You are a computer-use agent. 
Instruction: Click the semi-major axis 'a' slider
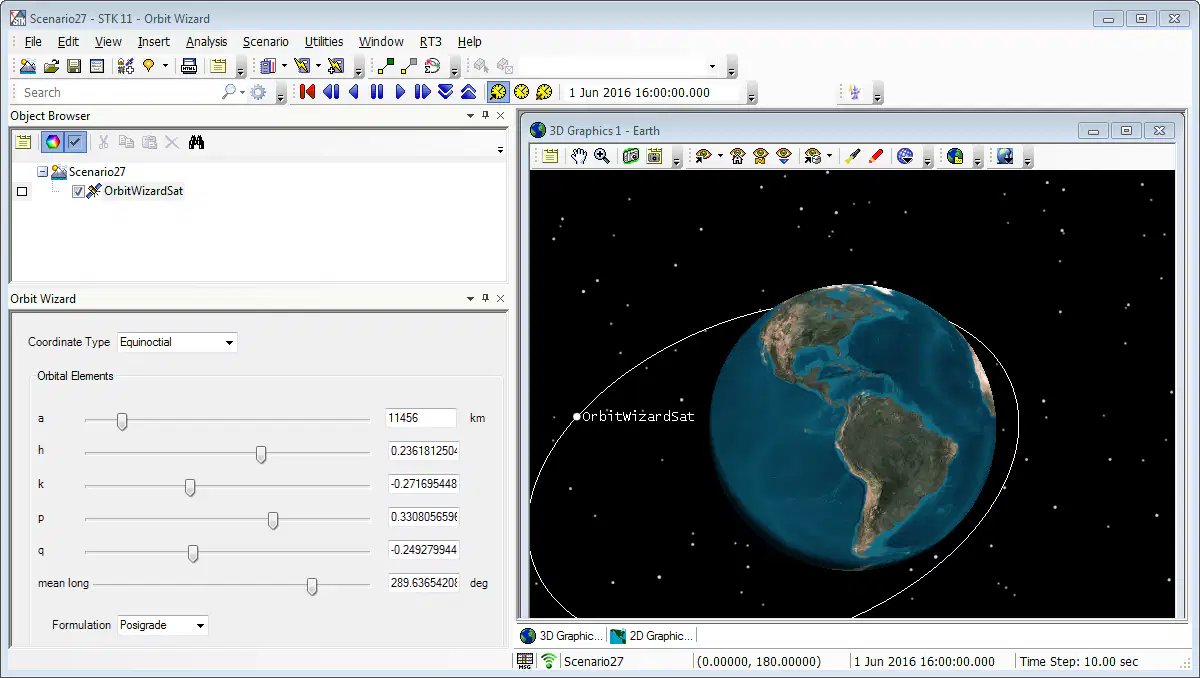coord(122,421)
